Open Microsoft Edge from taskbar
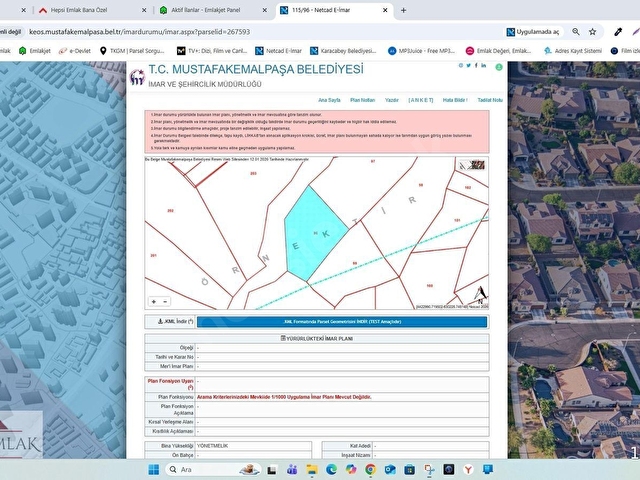This screenshot has height=480, width=640. pyautogui.click(x=331, y=469)
